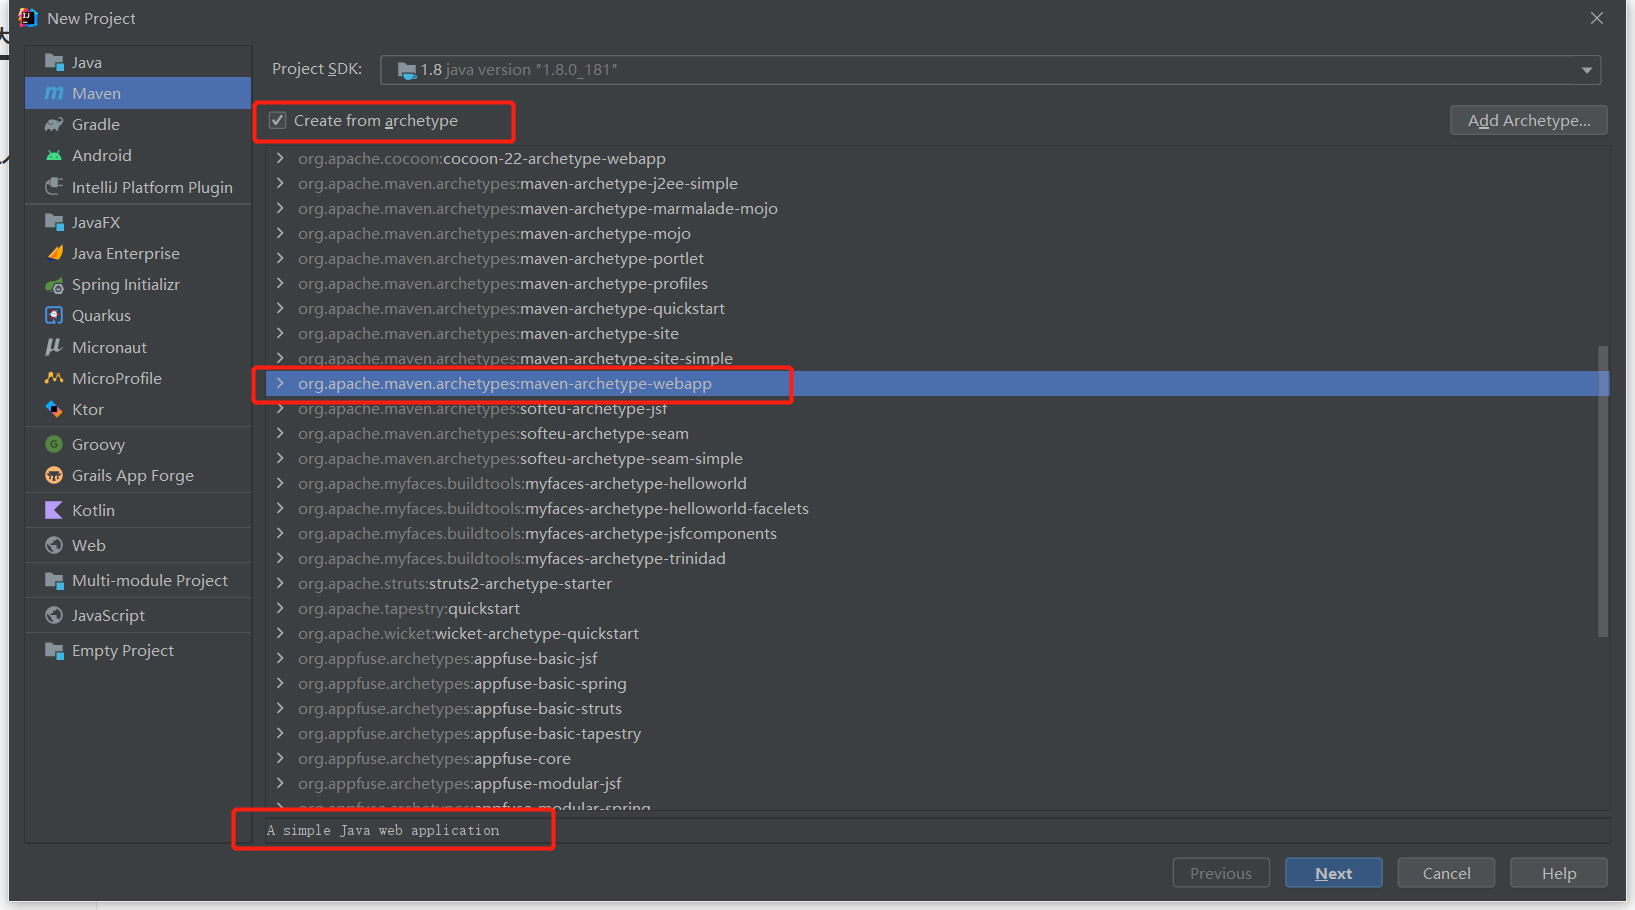This screenshot has height=910, width=1635.
Task: Click the JavaScript globe icon
Action: (54, 615)
